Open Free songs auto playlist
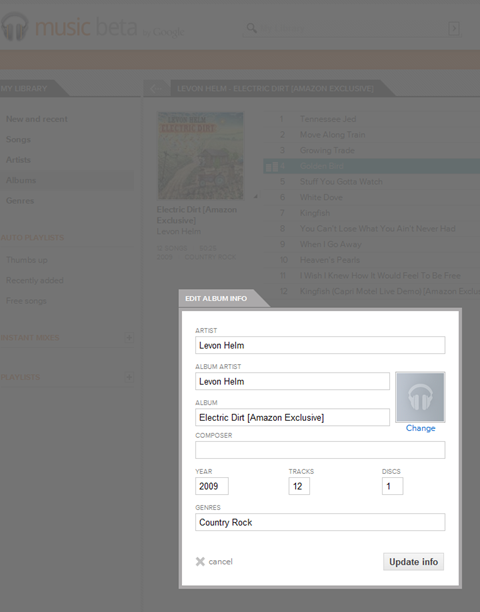Viewport: 480px width, 612px height. pyautogui.click(x=26, y=301)
